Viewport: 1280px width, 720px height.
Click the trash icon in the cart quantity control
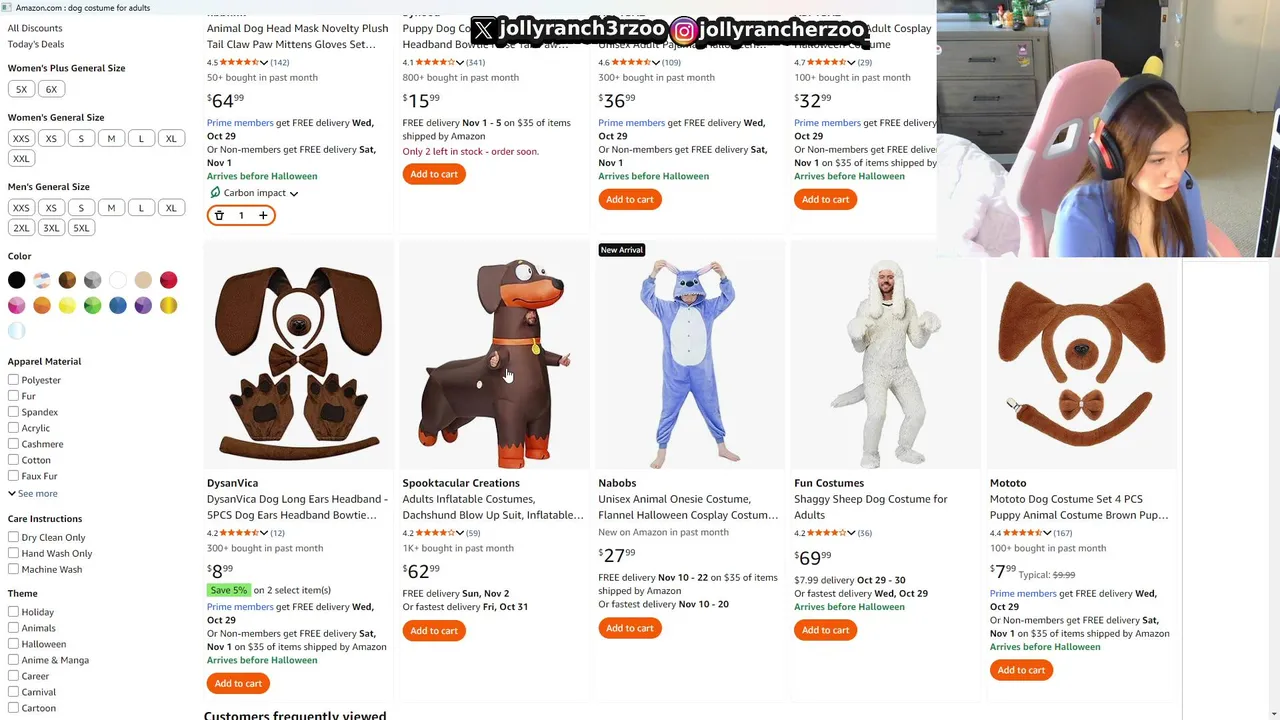[x=219, y=215]
